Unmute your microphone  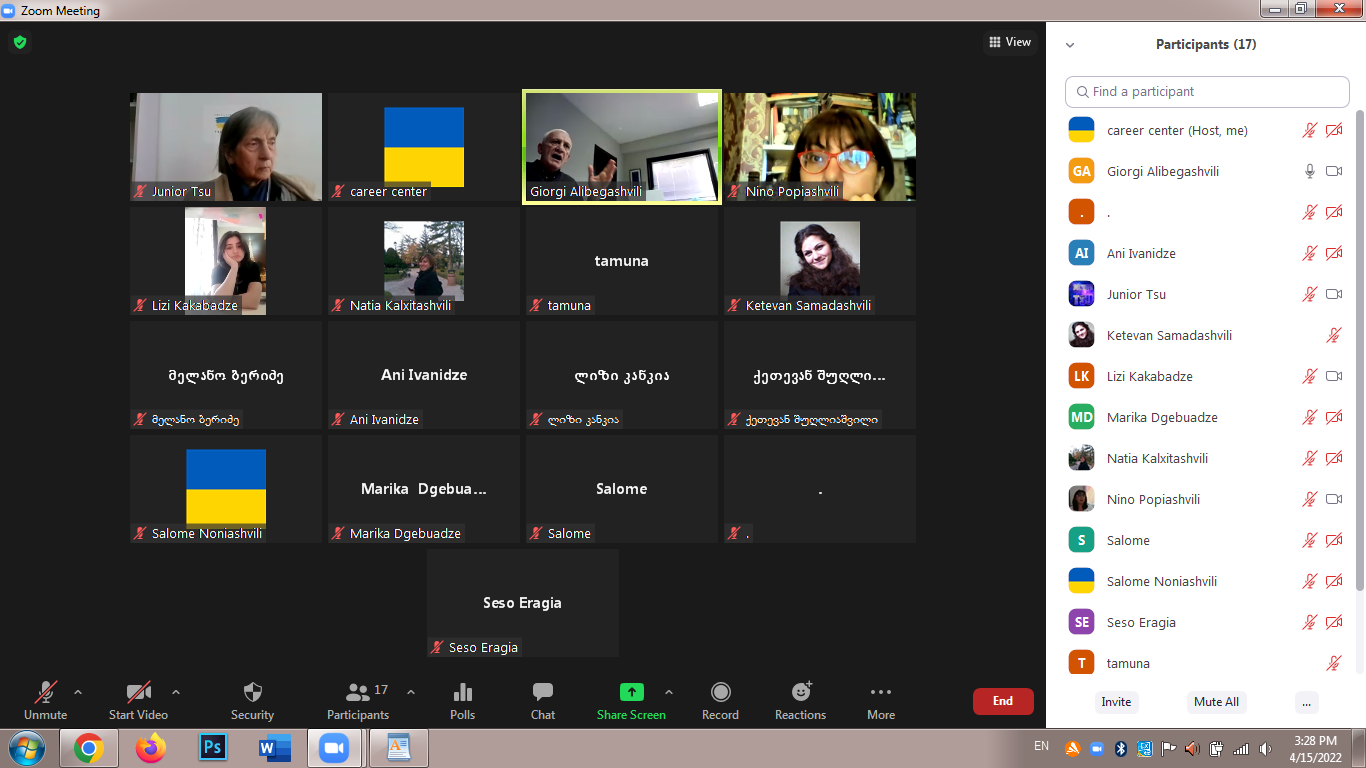[45, 692]
